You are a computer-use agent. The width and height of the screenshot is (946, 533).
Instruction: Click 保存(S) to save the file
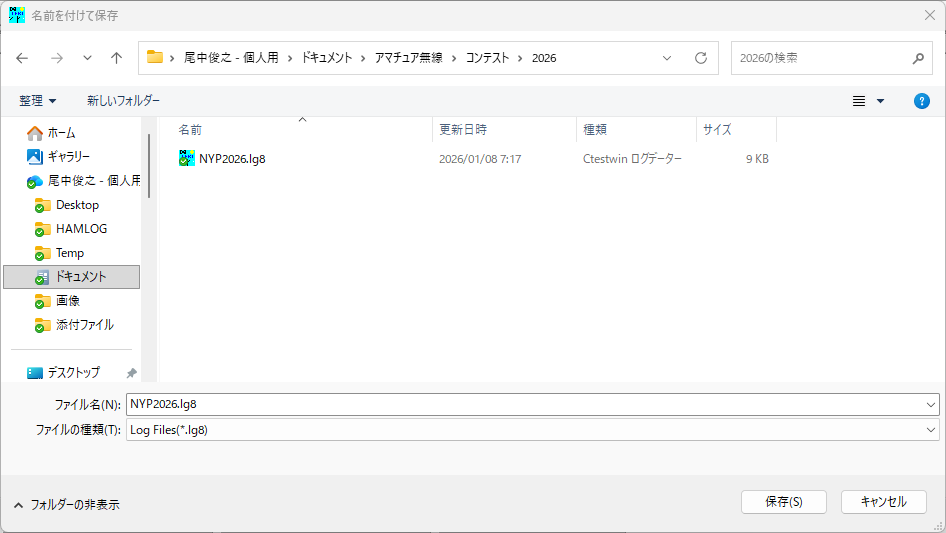tap(784, 502)
